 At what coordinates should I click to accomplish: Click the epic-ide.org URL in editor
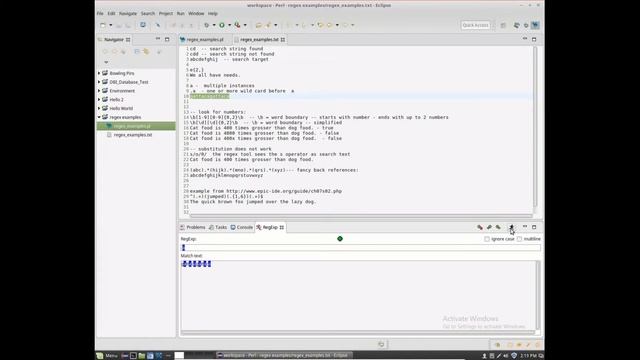pos(284,191)
